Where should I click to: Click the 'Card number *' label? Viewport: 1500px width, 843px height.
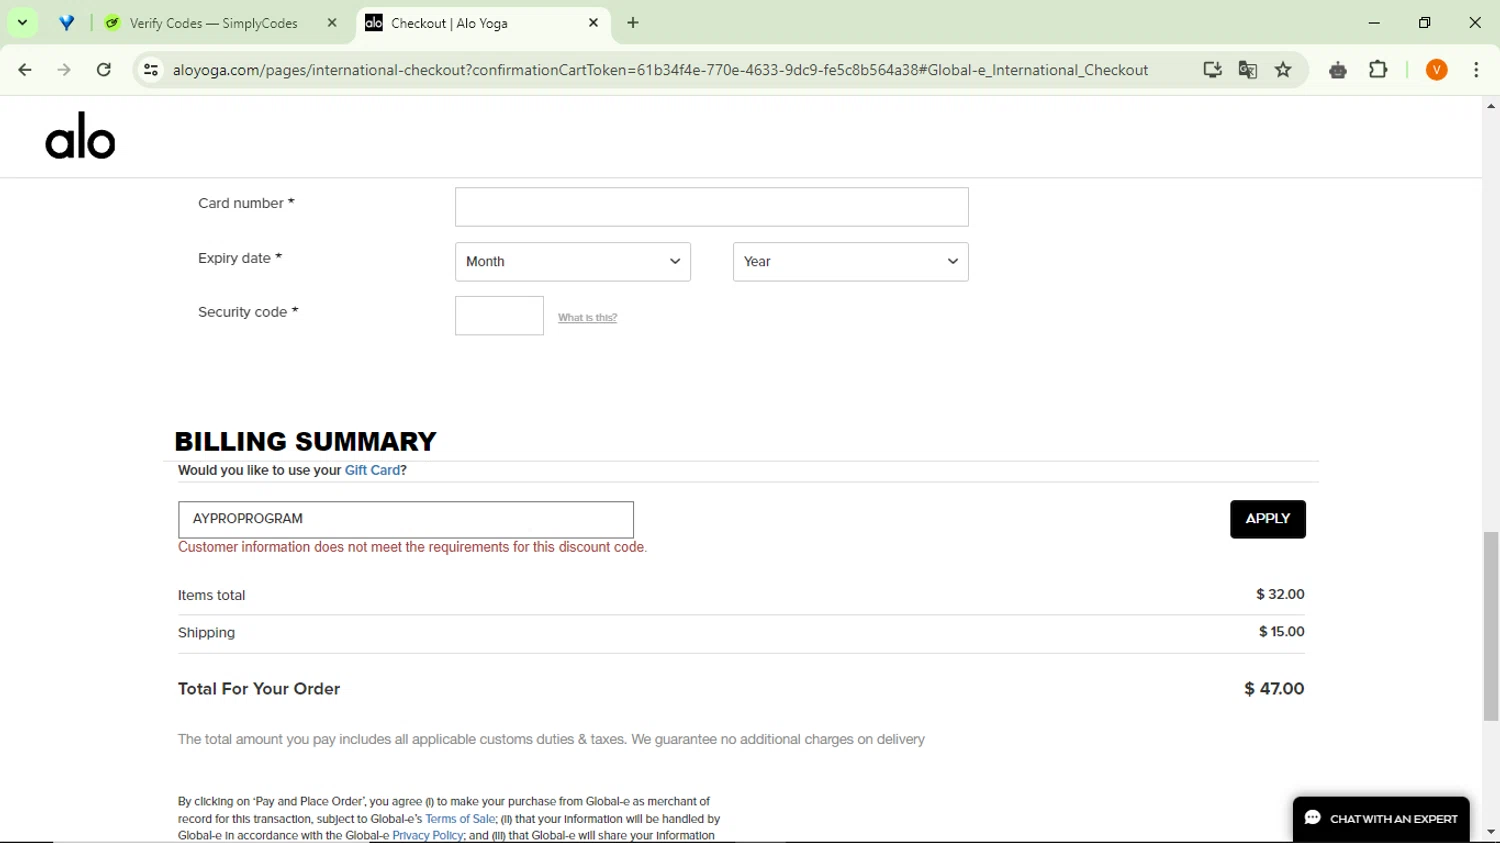(246, 203)
